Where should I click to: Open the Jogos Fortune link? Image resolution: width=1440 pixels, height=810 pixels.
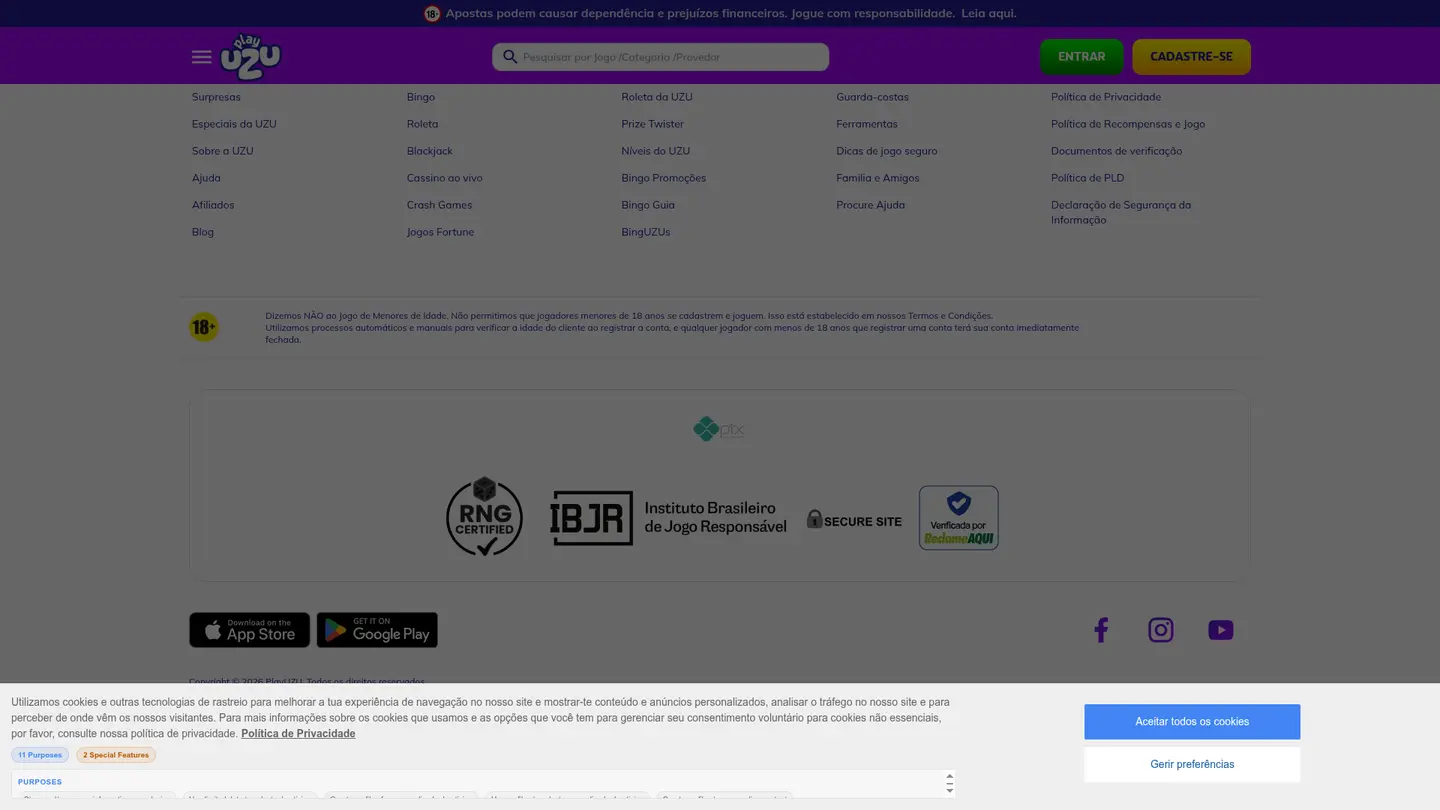[441, 232]
